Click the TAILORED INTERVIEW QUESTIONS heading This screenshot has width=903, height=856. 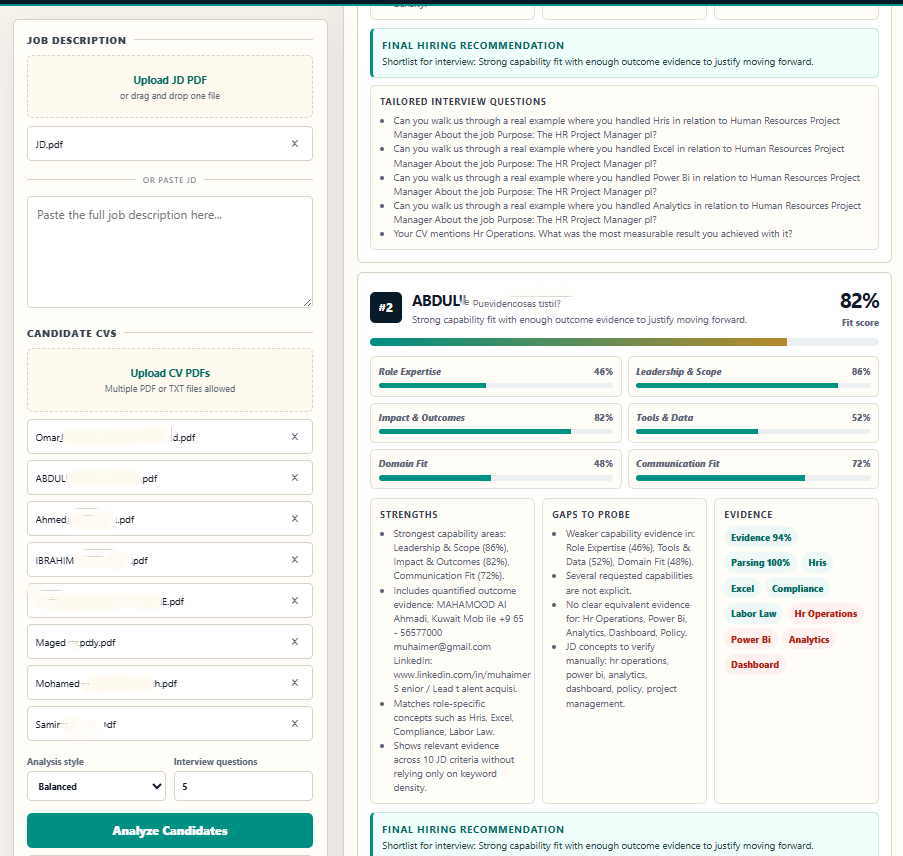[462, 101]
